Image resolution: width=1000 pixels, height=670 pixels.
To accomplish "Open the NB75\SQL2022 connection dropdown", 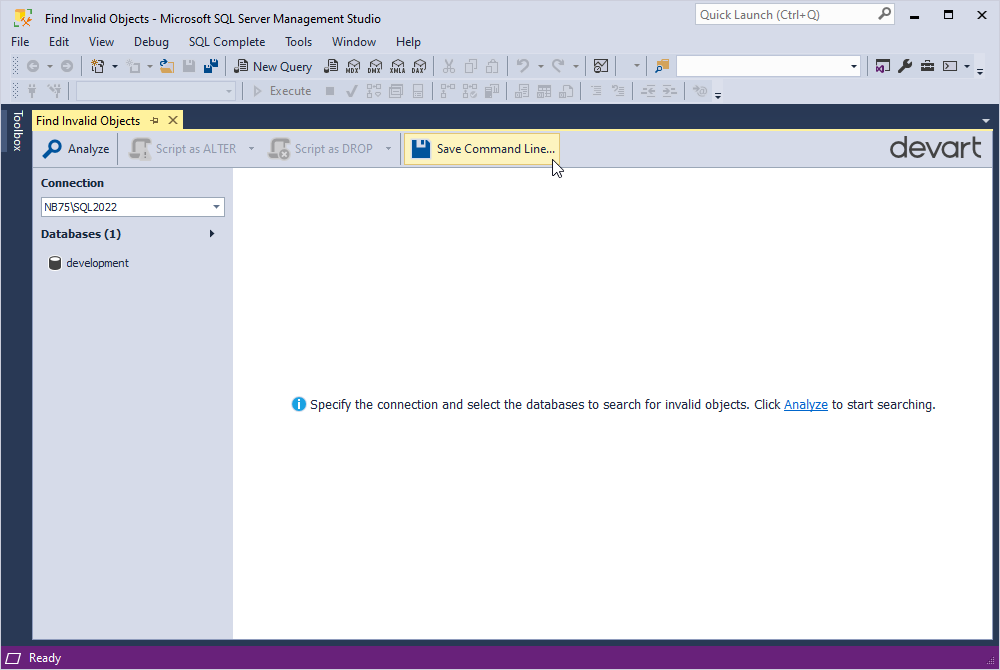I will (216, 207).
